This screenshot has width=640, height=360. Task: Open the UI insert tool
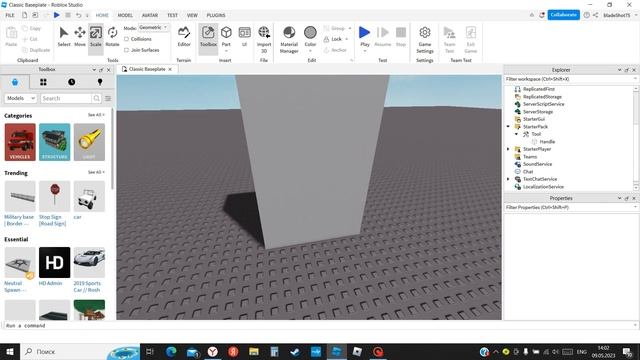pos(244,37)
